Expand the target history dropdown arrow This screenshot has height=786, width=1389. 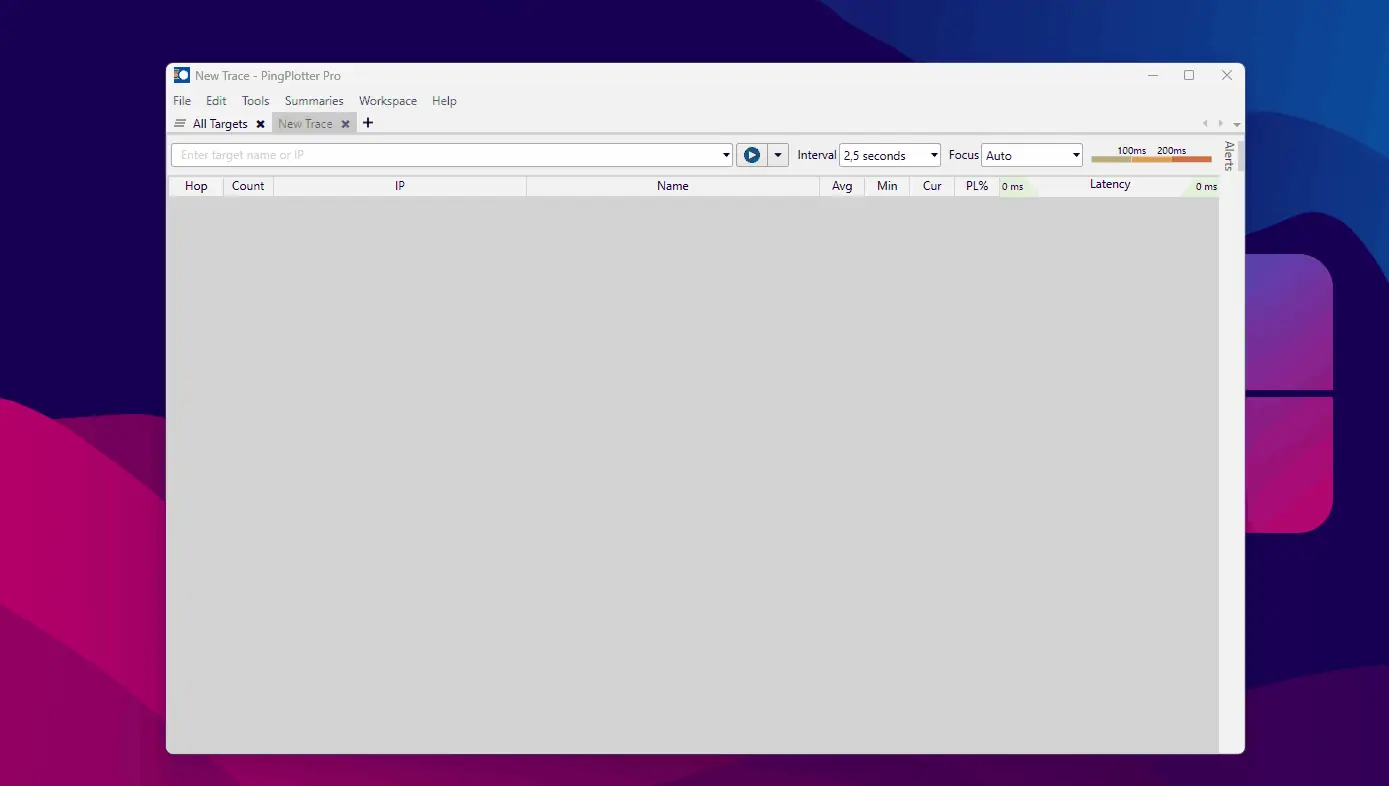click(x=727, y=155)
